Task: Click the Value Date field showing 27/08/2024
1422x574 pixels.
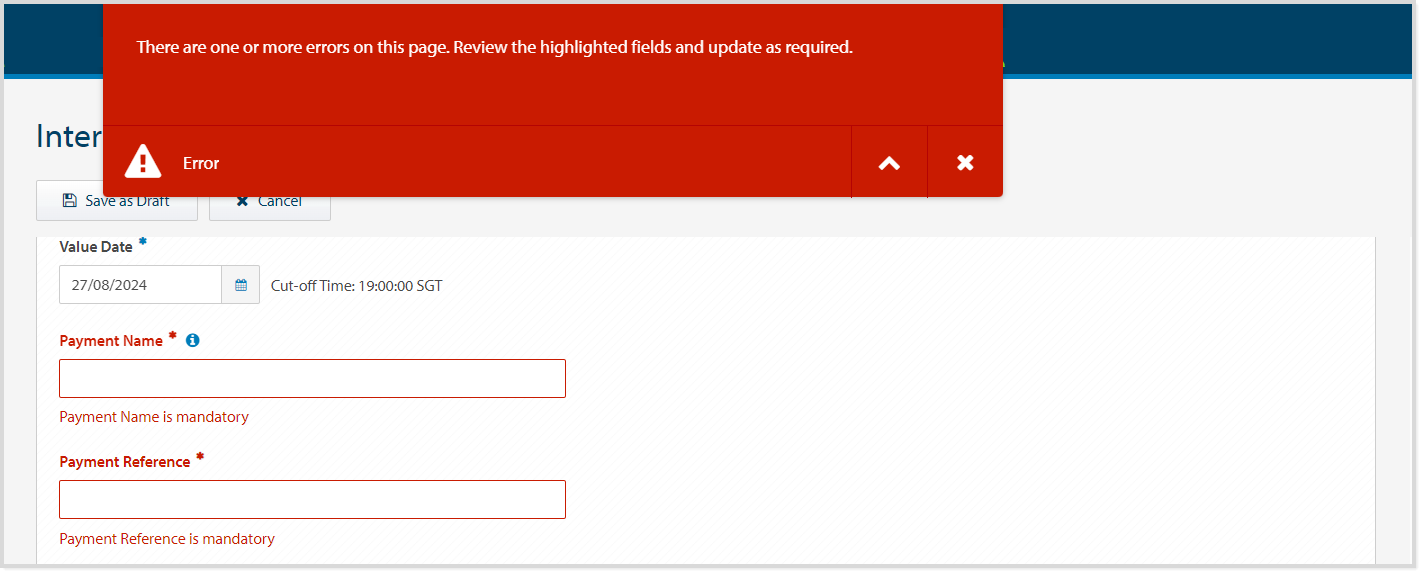Action: point(140,285)
